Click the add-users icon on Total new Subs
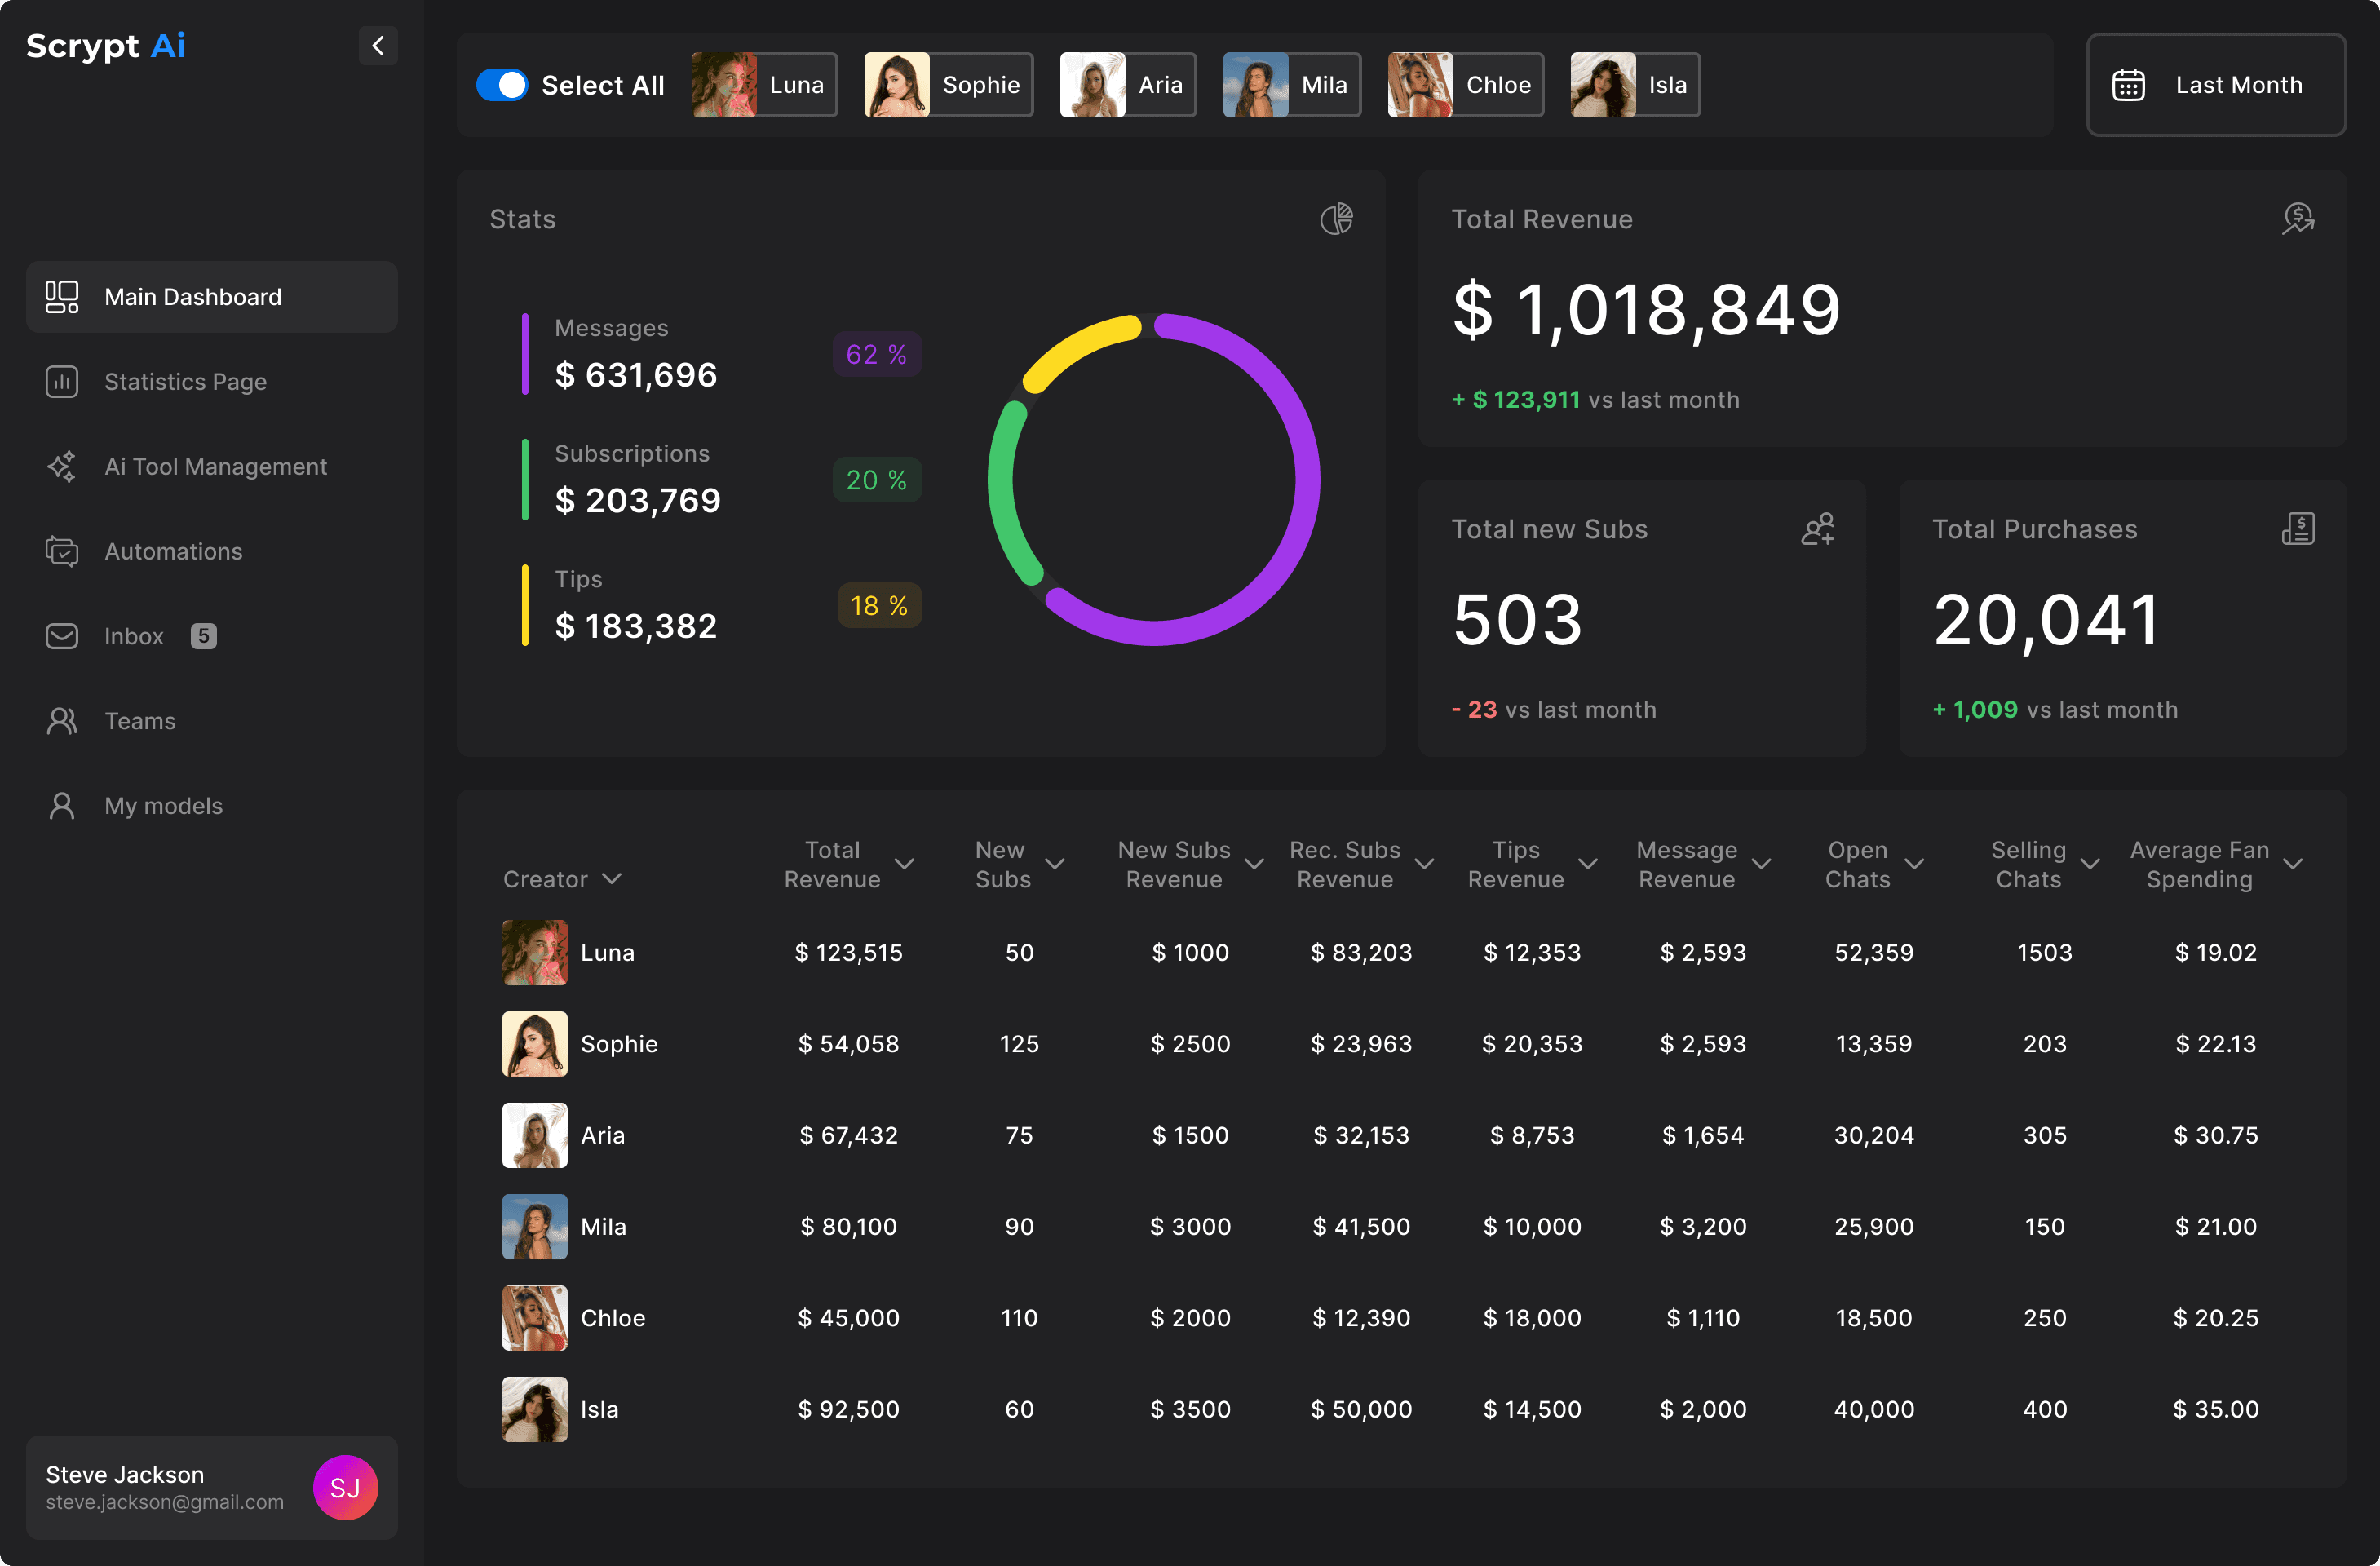This screenshot has width=2380, height=1566. tap(1817, 529)
